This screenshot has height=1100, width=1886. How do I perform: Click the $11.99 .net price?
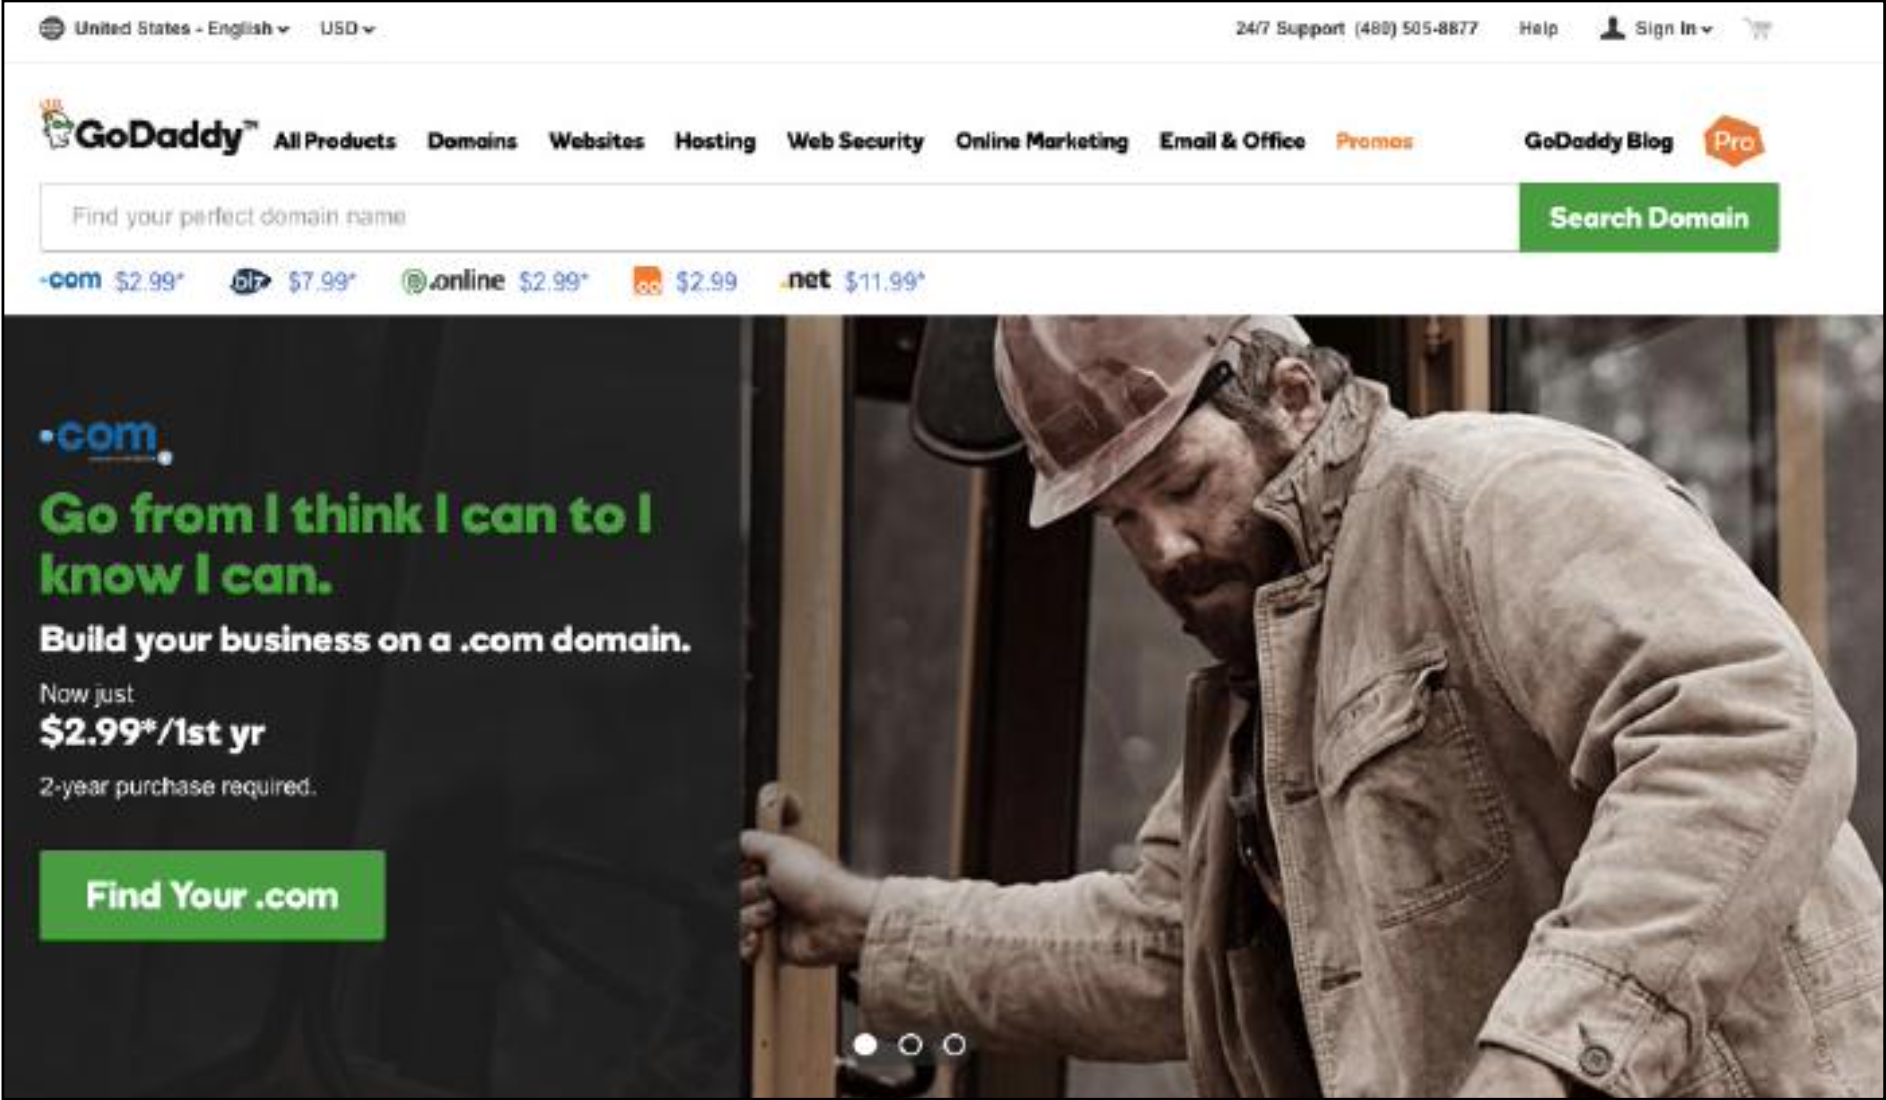pyautogui.click(x=884, y=282)
